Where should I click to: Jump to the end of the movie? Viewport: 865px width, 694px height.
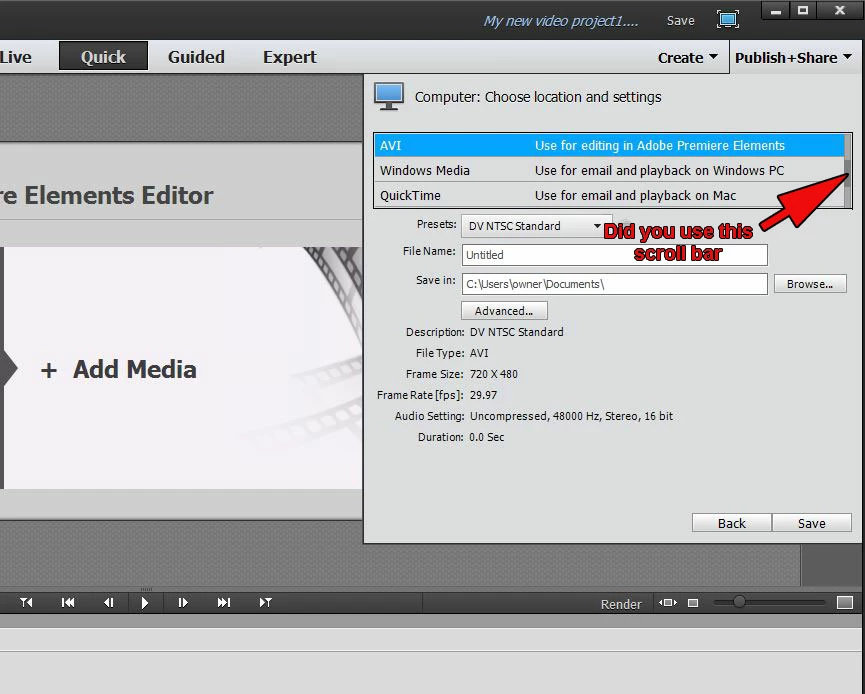[223, 602]
